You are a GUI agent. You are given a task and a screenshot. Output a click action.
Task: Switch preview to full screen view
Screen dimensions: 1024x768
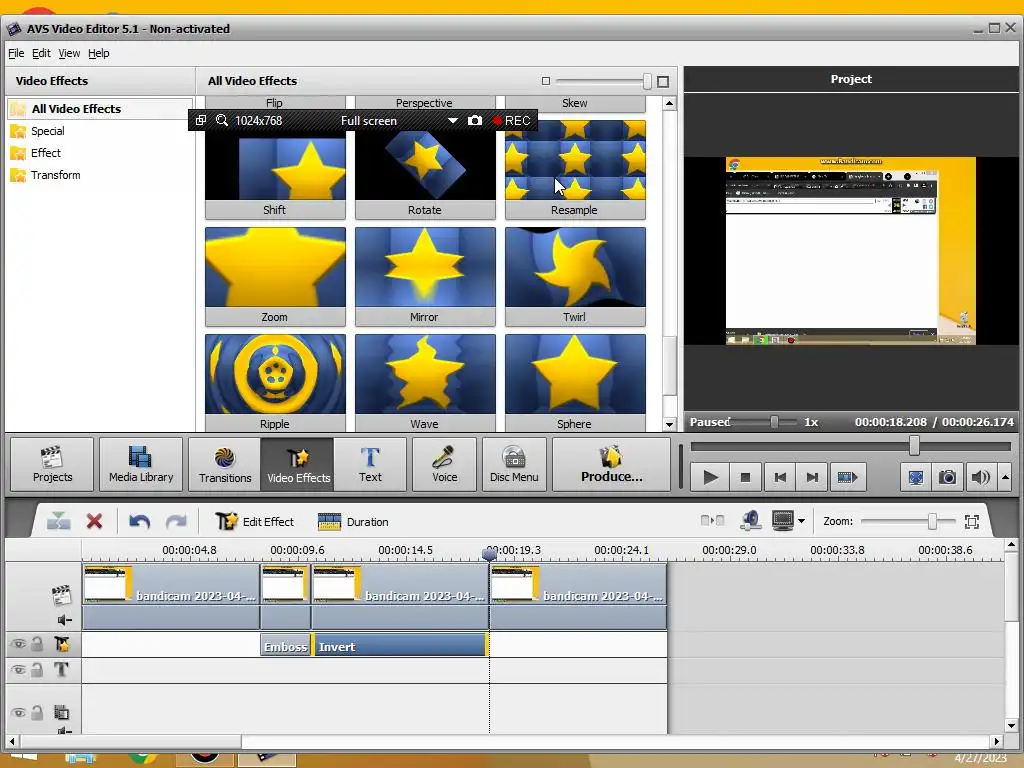[x=916, y=477]
